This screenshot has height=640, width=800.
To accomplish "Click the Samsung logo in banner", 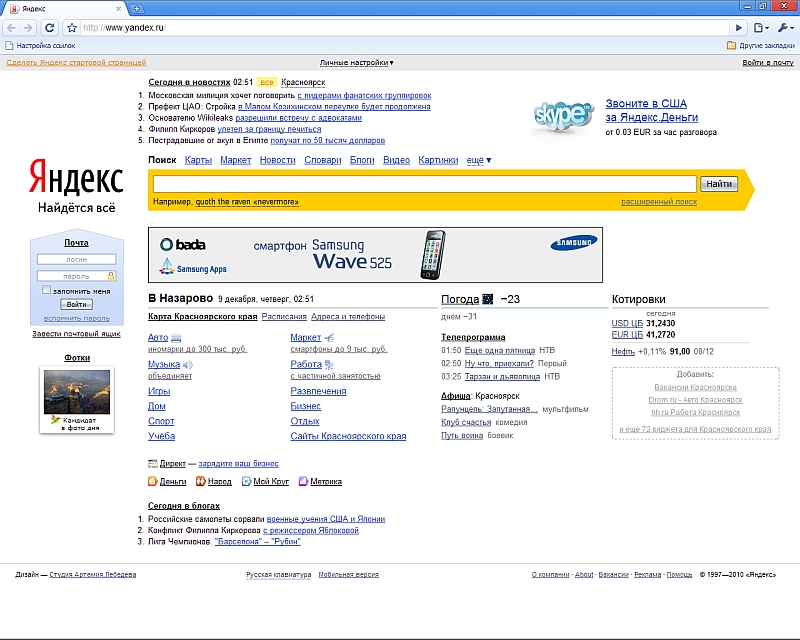I will 574,242.
